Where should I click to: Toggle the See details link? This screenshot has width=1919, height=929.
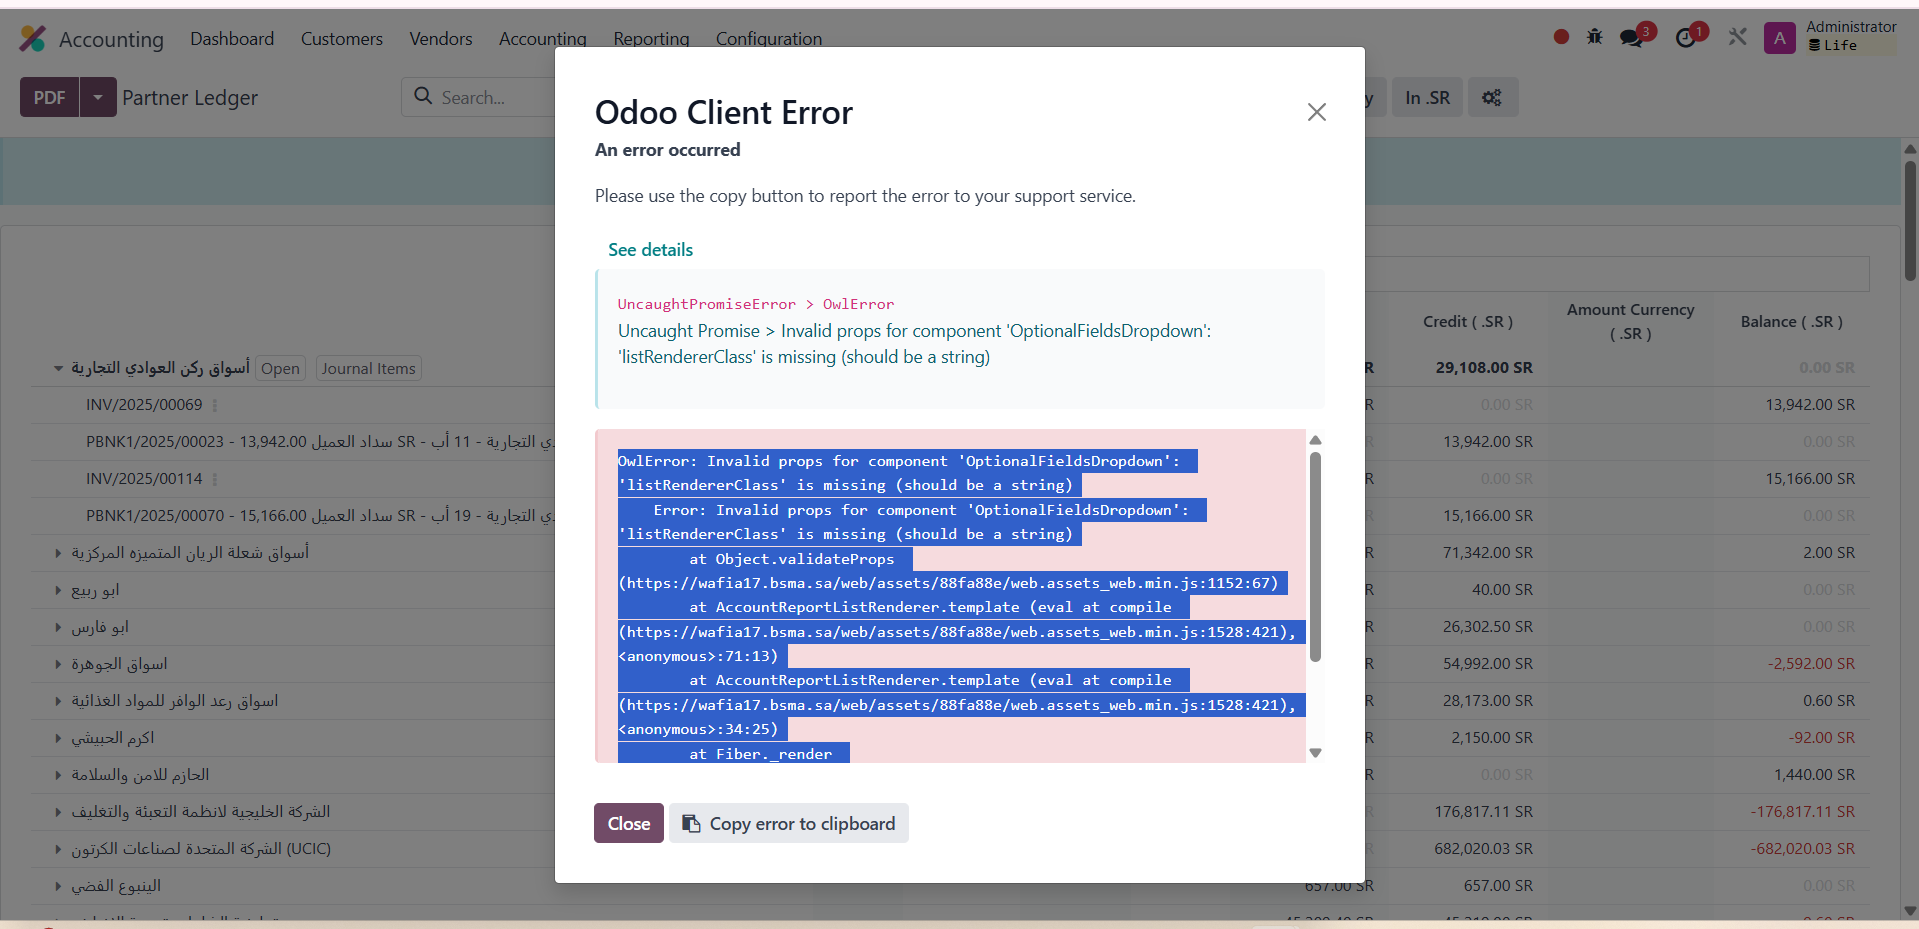pos(650,250)
